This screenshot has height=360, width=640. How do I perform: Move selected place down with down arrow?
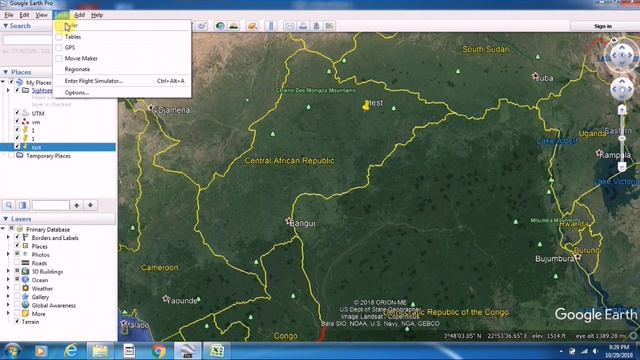tap(90, 205)
